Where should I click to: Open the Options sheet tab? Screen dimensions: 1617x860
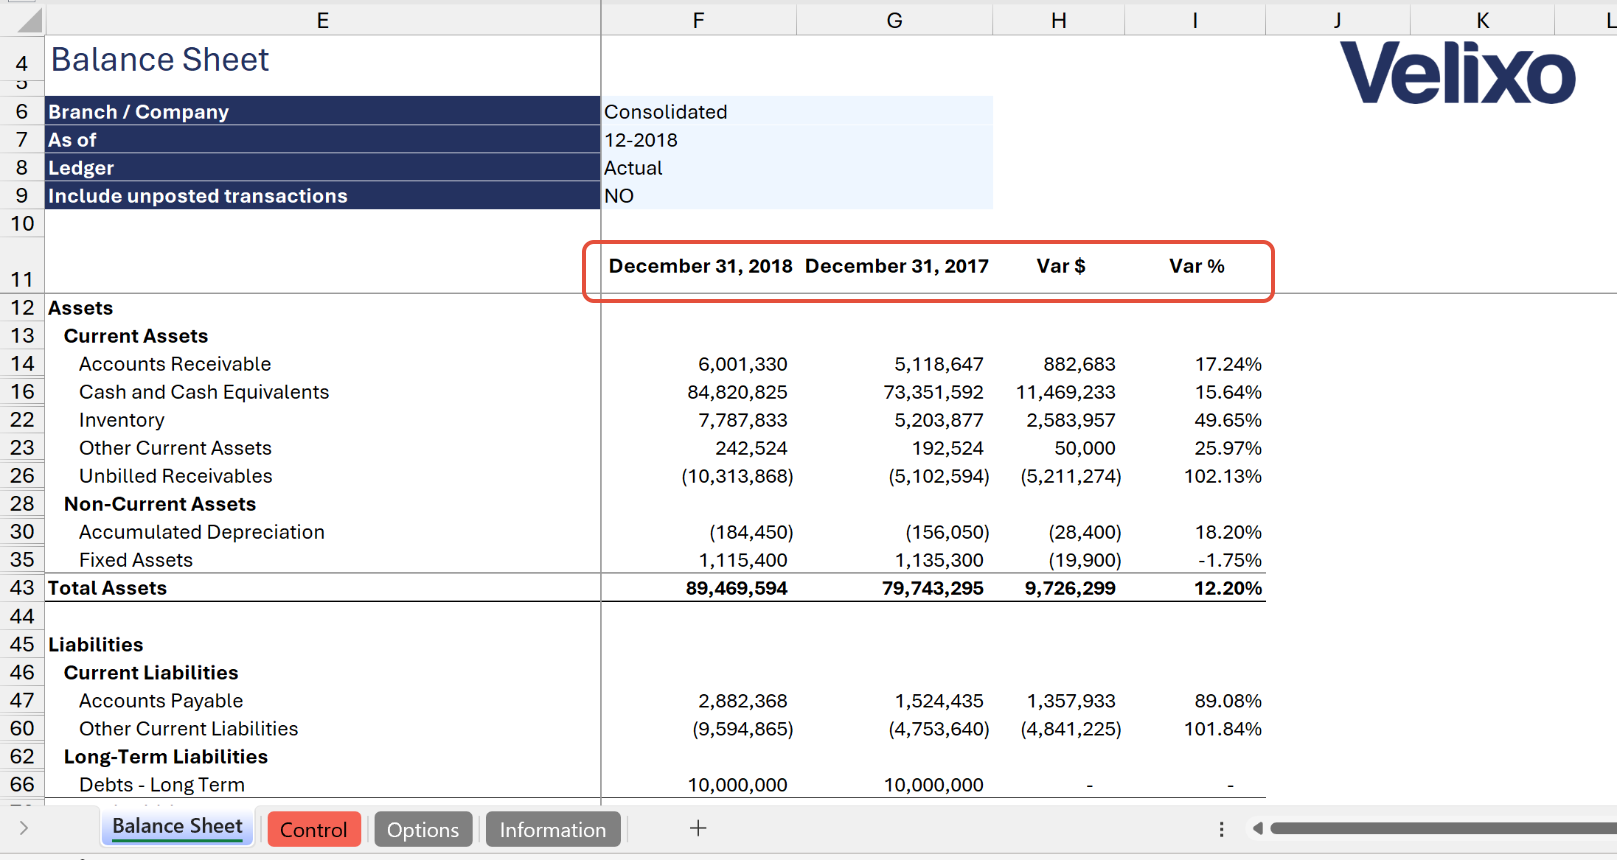[x=422, y=829]
